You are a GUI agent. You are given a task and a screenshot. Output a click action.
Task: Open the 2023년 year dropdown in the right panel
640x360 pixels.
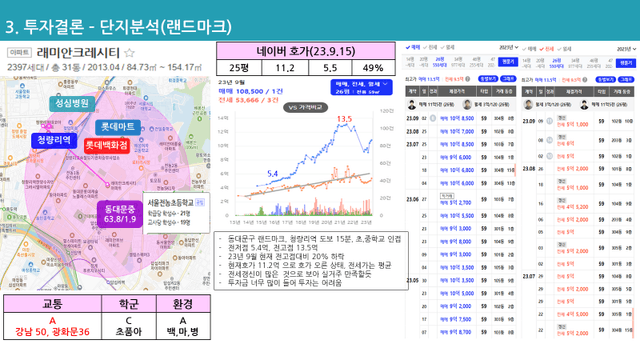pyautogui.click(x=626, y=49)
